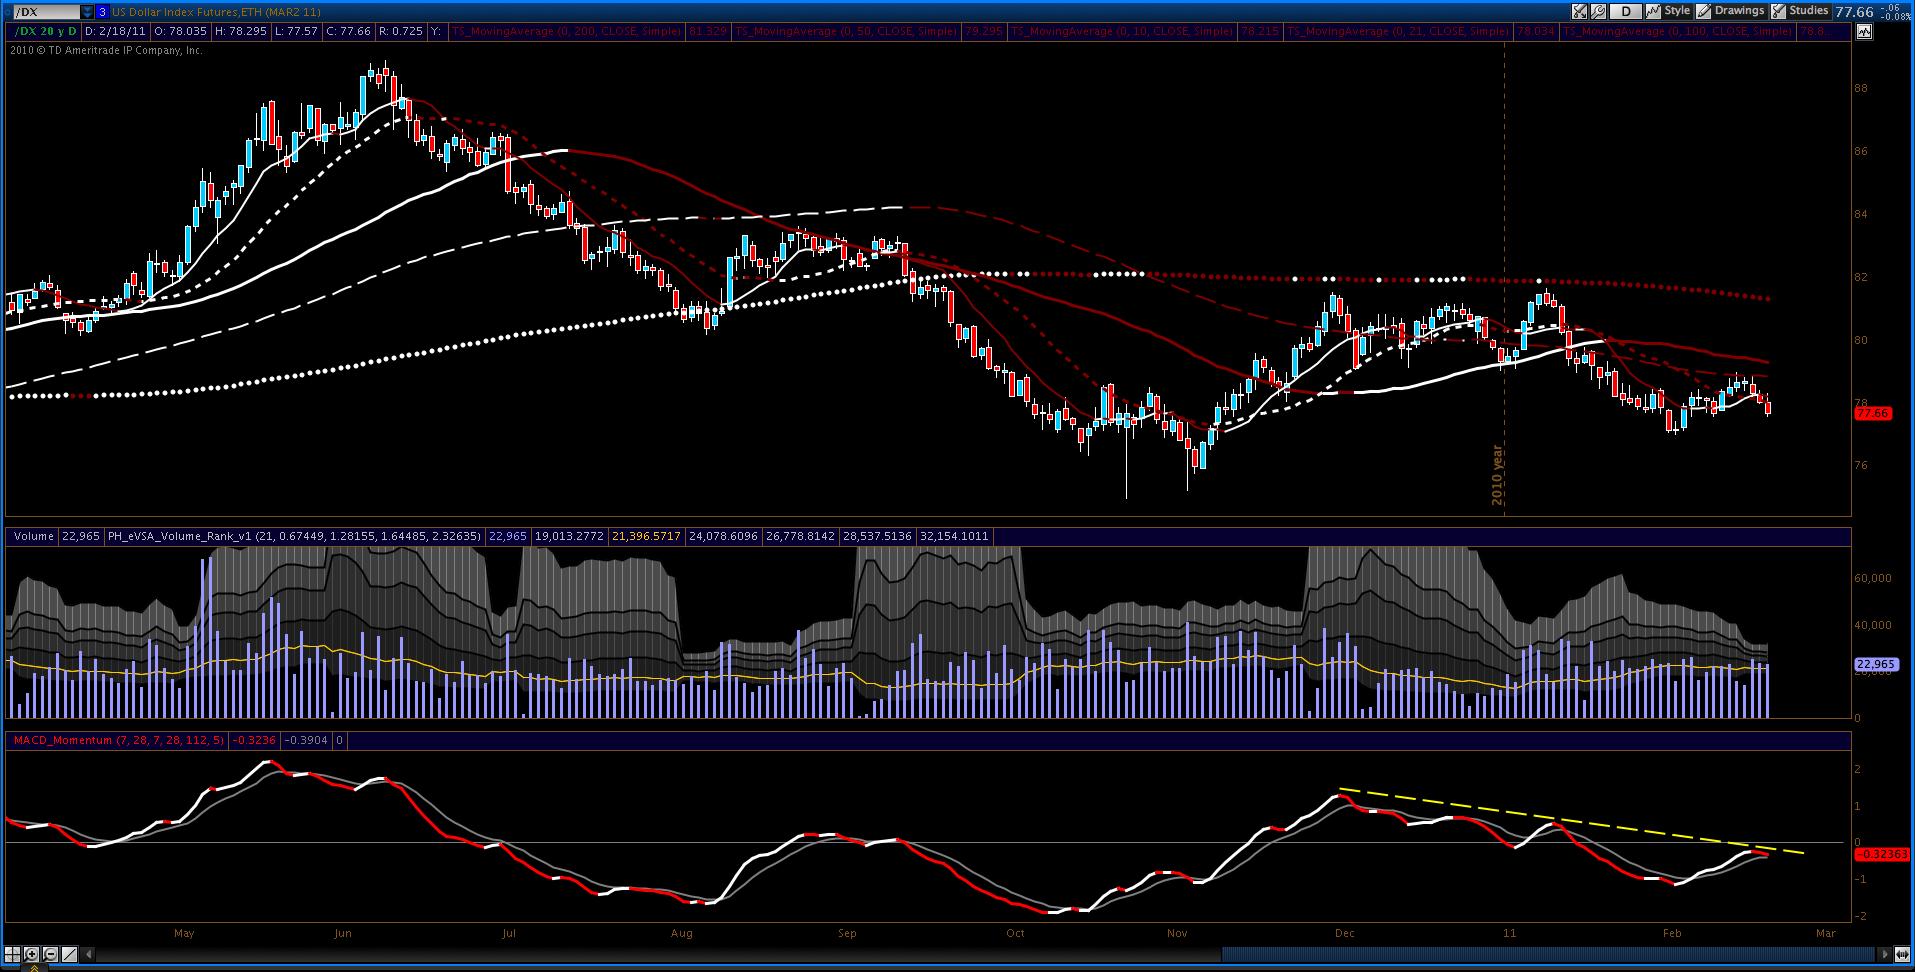Click the "Aug" label on the time axis

[681, 933]
